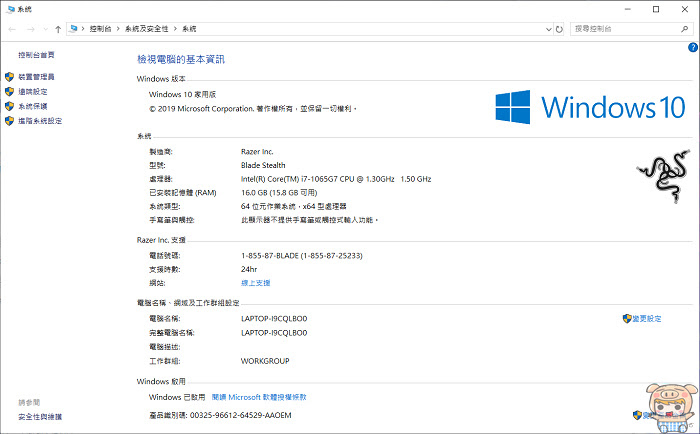Click the Windows 10 logo

(590, 107)
